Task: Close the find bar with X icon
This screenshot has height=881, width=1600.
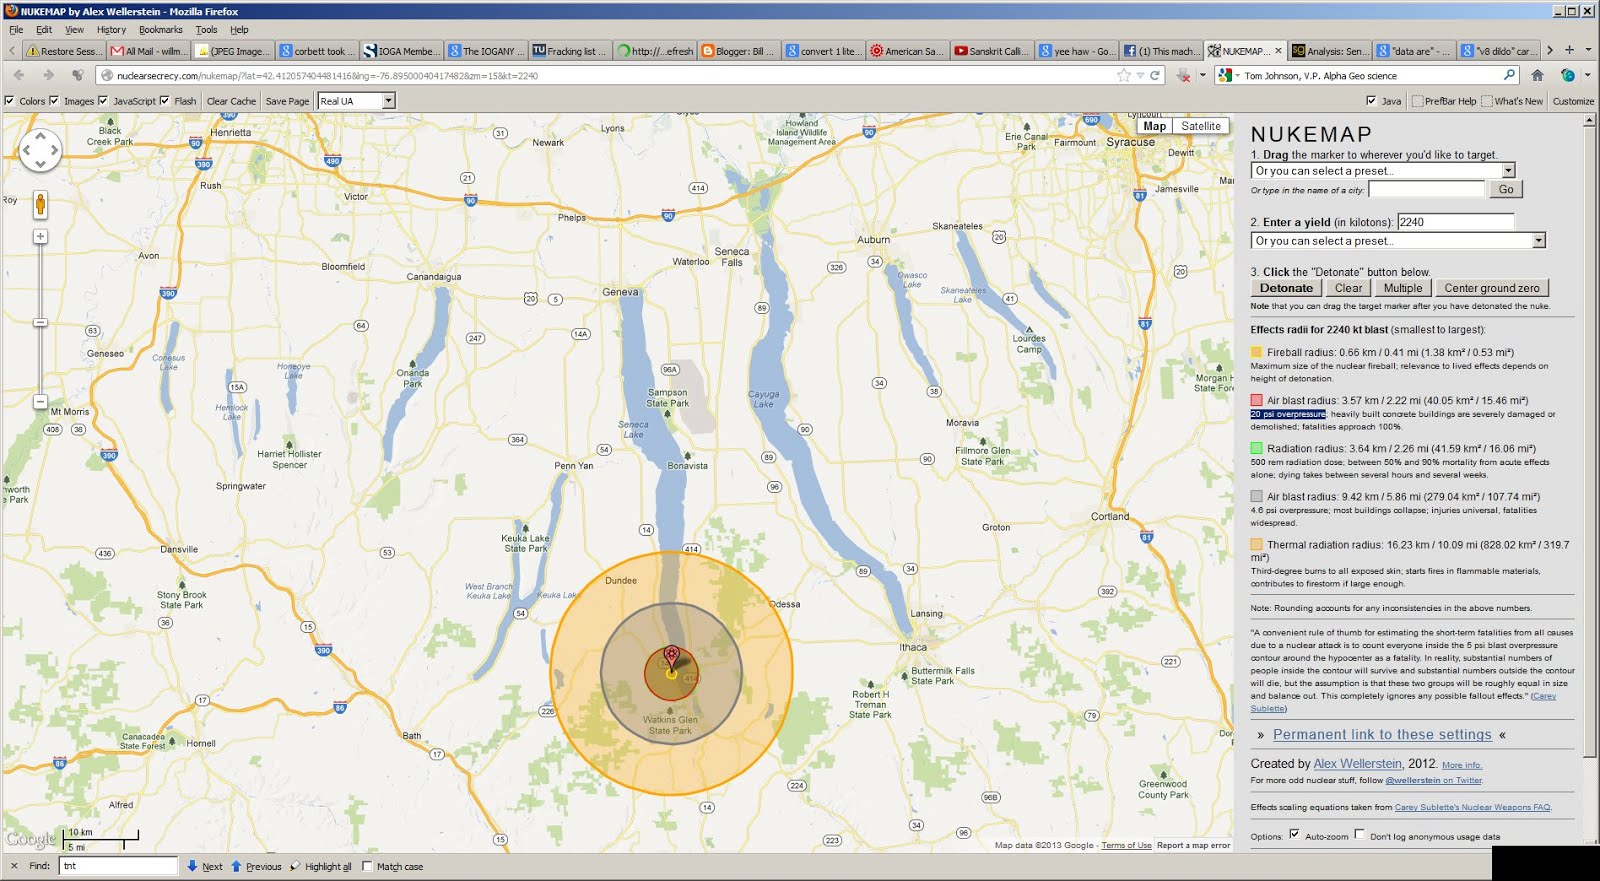Action: point(14,866)
